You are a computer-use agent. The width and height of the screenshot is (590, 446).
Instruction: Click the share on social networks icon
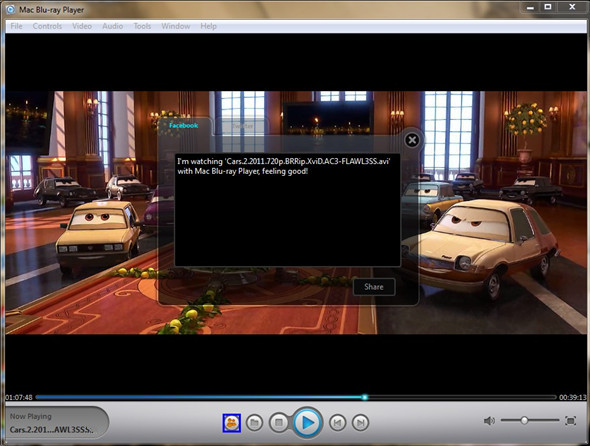pos(231,423)
